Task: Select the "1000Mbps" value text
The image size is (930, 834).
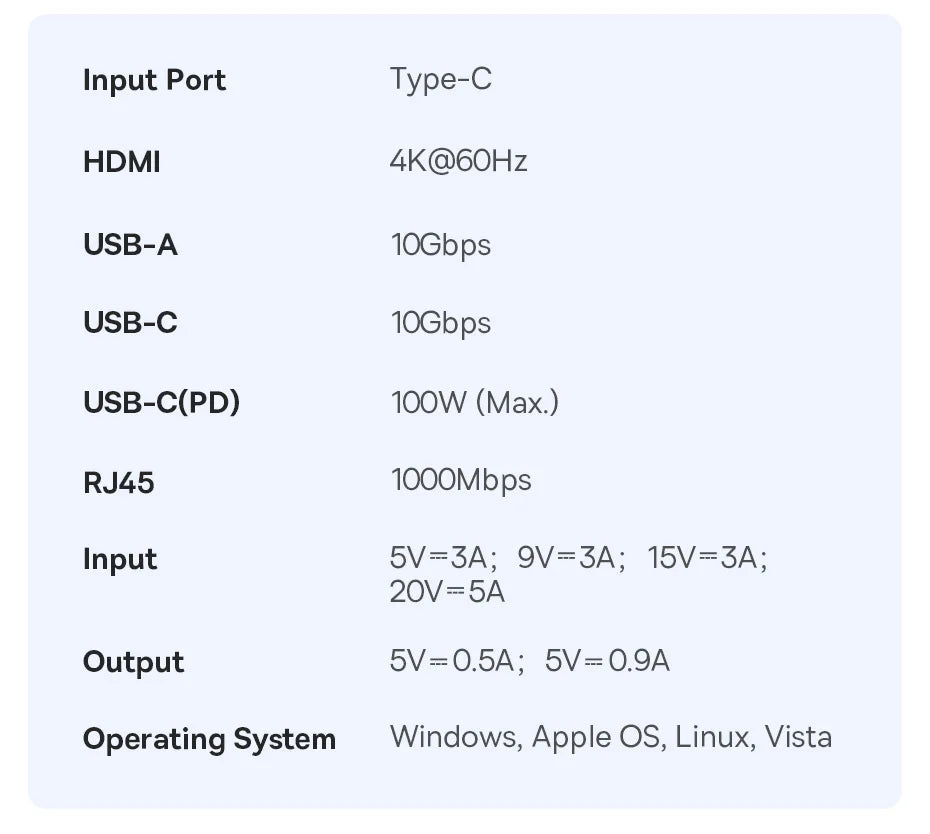Action: pyautogui.click(x=460, y=481)
